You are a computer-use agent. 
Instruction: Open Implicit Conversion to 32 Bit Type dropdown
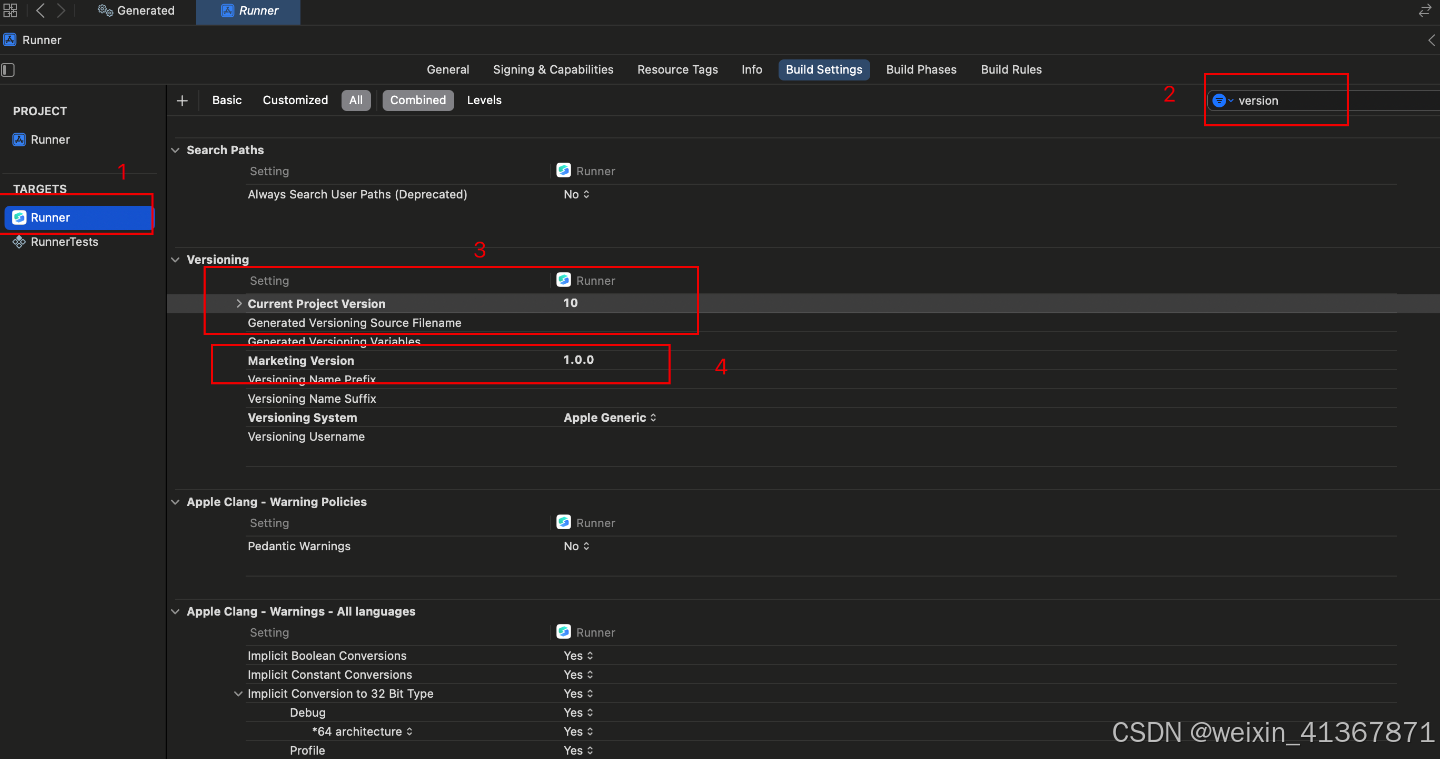[x=579, y=694]
